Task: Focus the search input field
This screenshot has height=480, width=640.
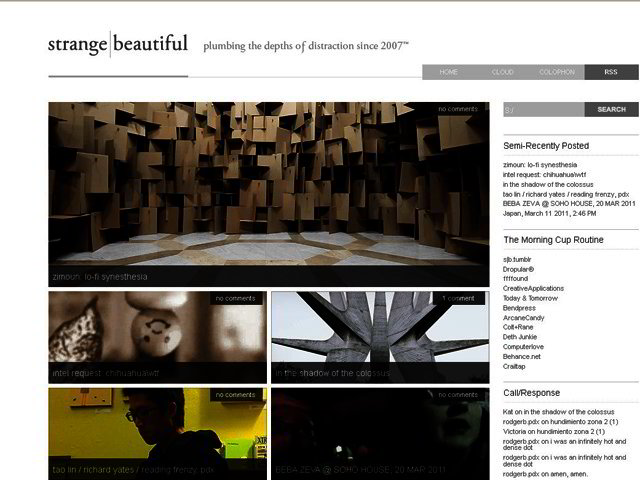Action: [544, 109]
